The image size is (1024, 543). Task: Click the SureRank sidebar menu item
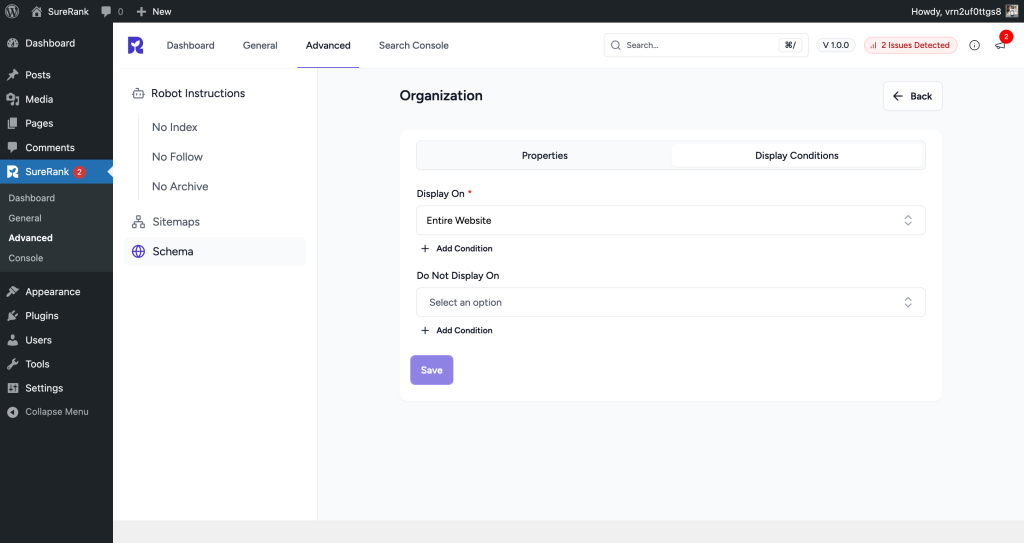tap(56, 172)
